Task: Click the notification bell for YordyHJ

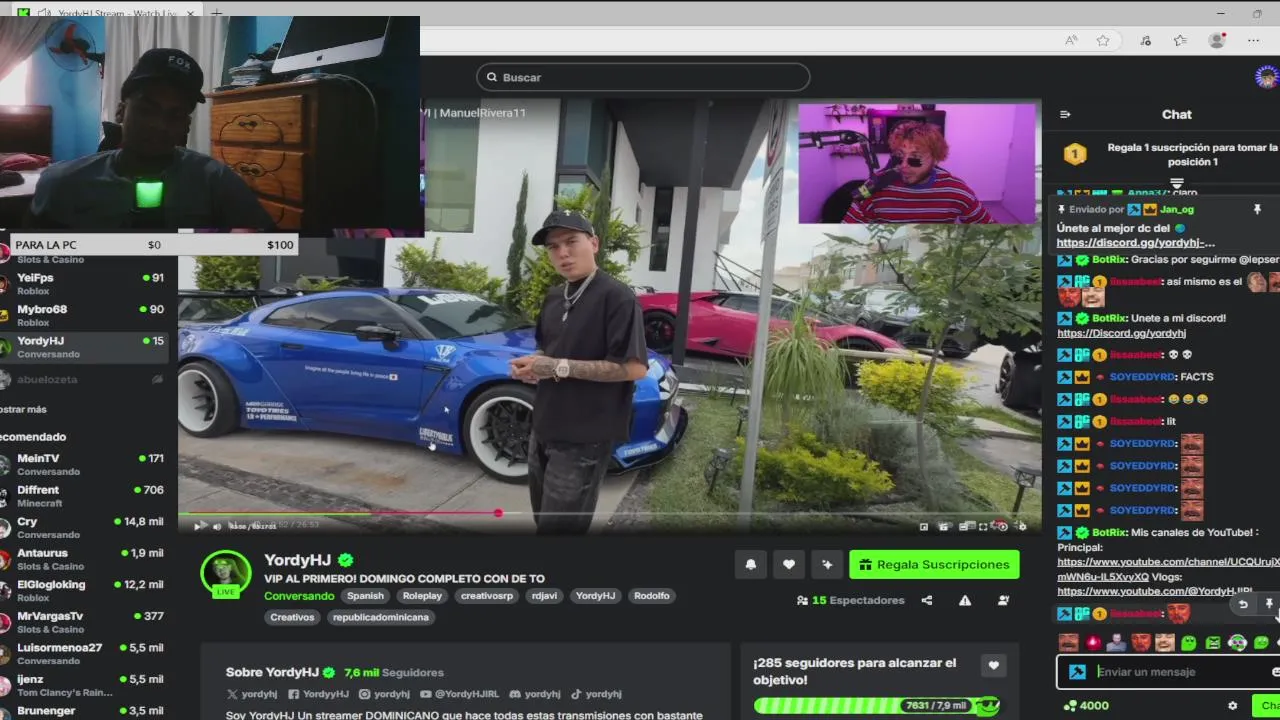Action: click(x=751, y=565)
